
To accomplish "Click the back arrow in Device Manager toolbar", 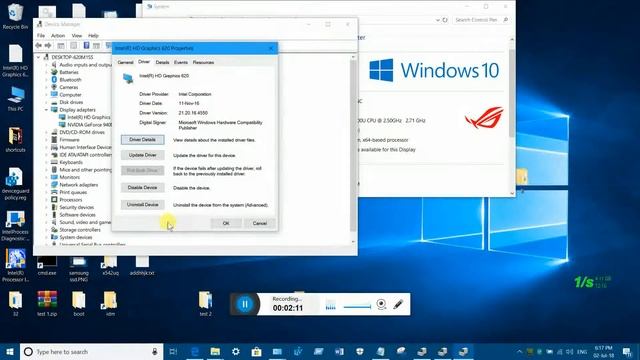I will click(39, 45).
